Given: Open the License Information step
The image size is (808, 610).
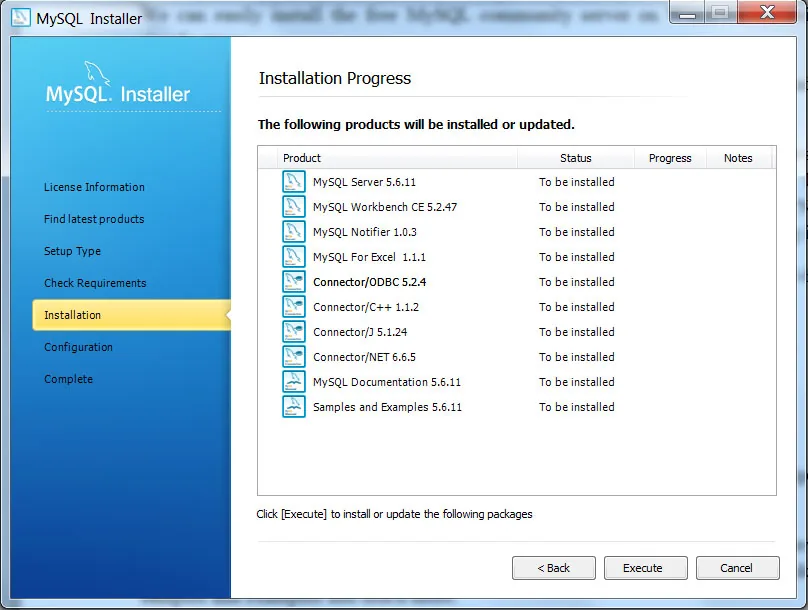Looking at the screenshot, I should (x=94, y=187).
